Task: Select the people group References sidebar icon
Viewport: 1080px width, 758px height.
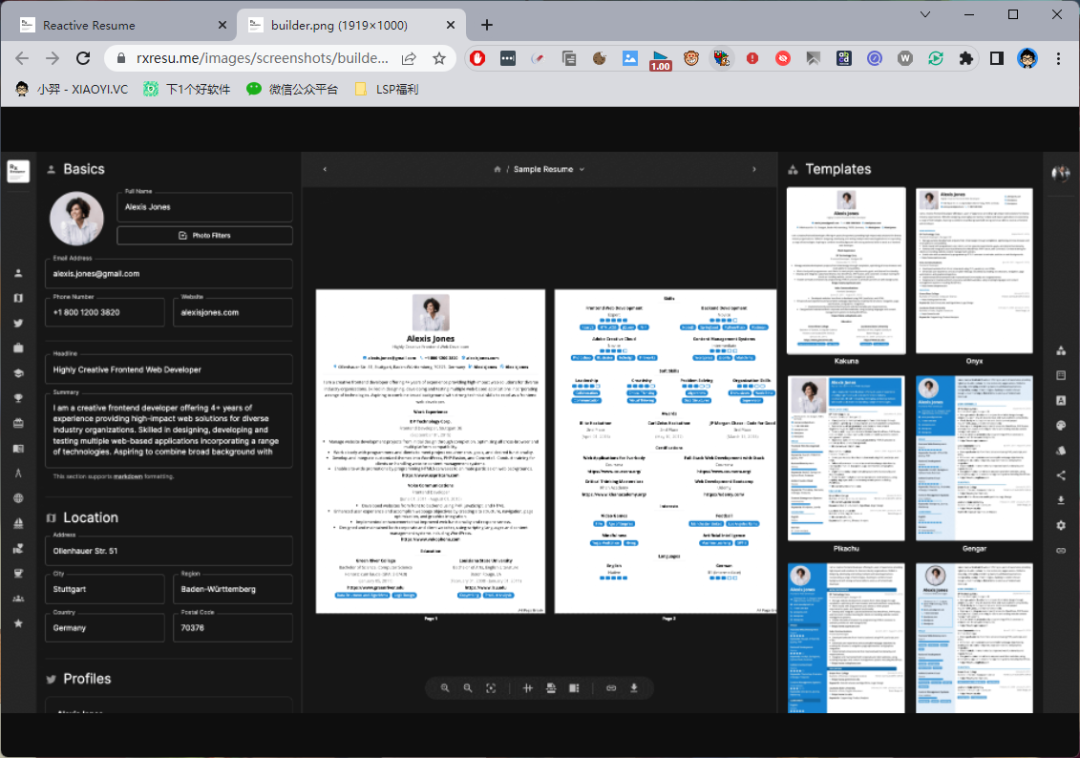Action: coord(19,598)
